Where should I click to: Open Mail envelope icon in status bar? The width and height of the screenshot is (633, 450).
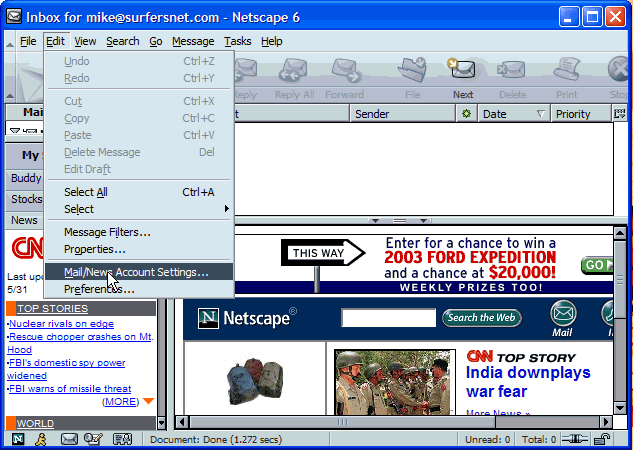click(69, 439)
